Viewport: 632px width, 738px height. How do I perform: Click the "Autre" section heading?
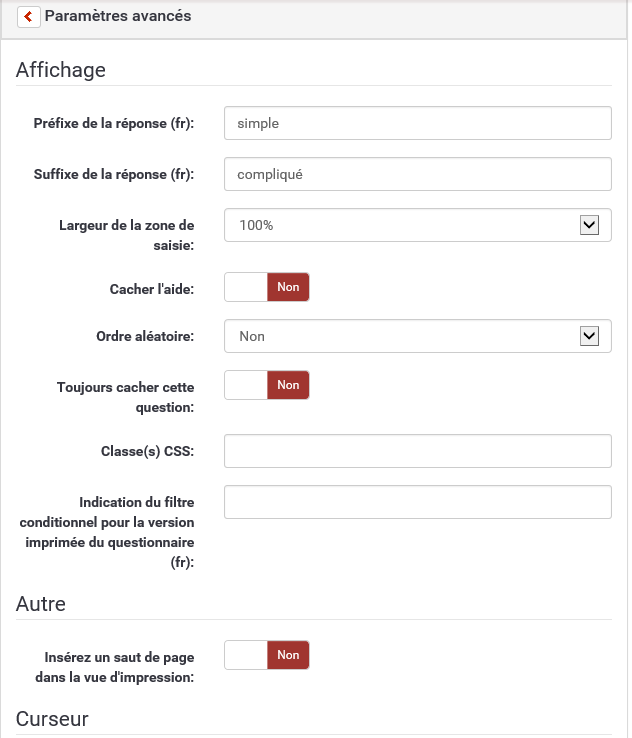click(x=41, y=604)
